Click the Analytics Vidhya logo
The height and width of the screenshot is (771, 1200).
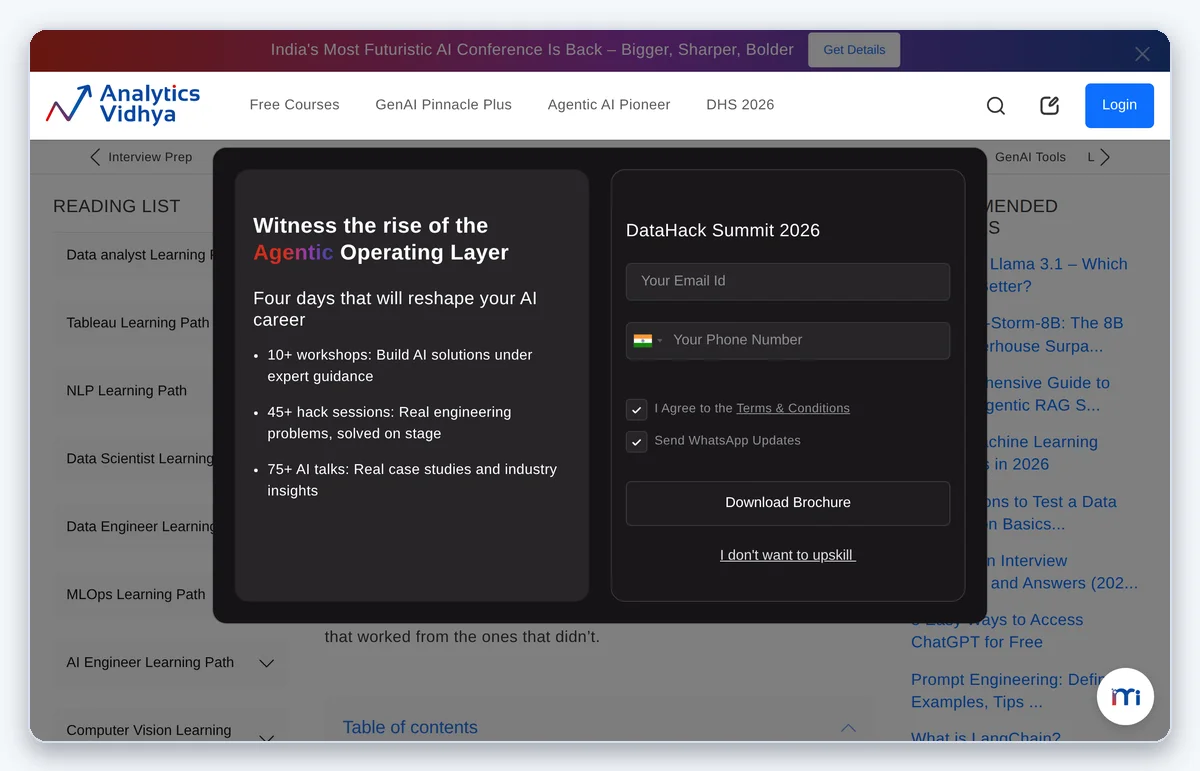click(123, 104)
